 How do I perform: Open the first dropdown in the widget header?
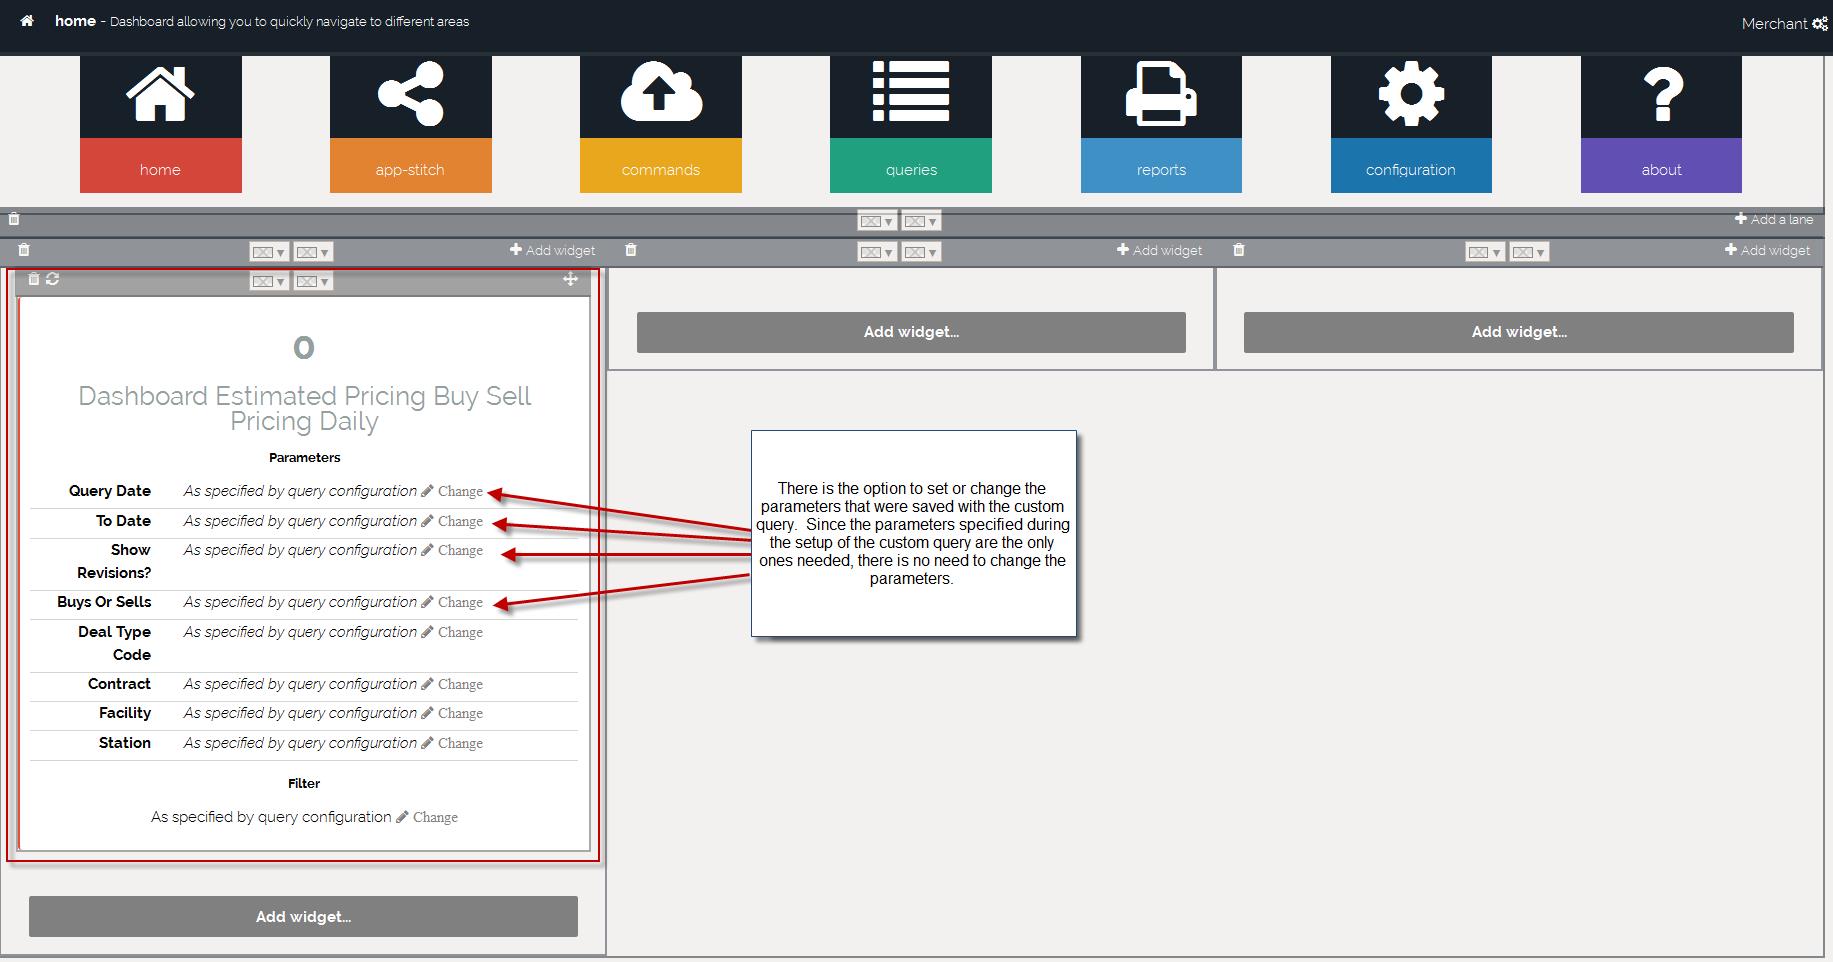[268, 282]
